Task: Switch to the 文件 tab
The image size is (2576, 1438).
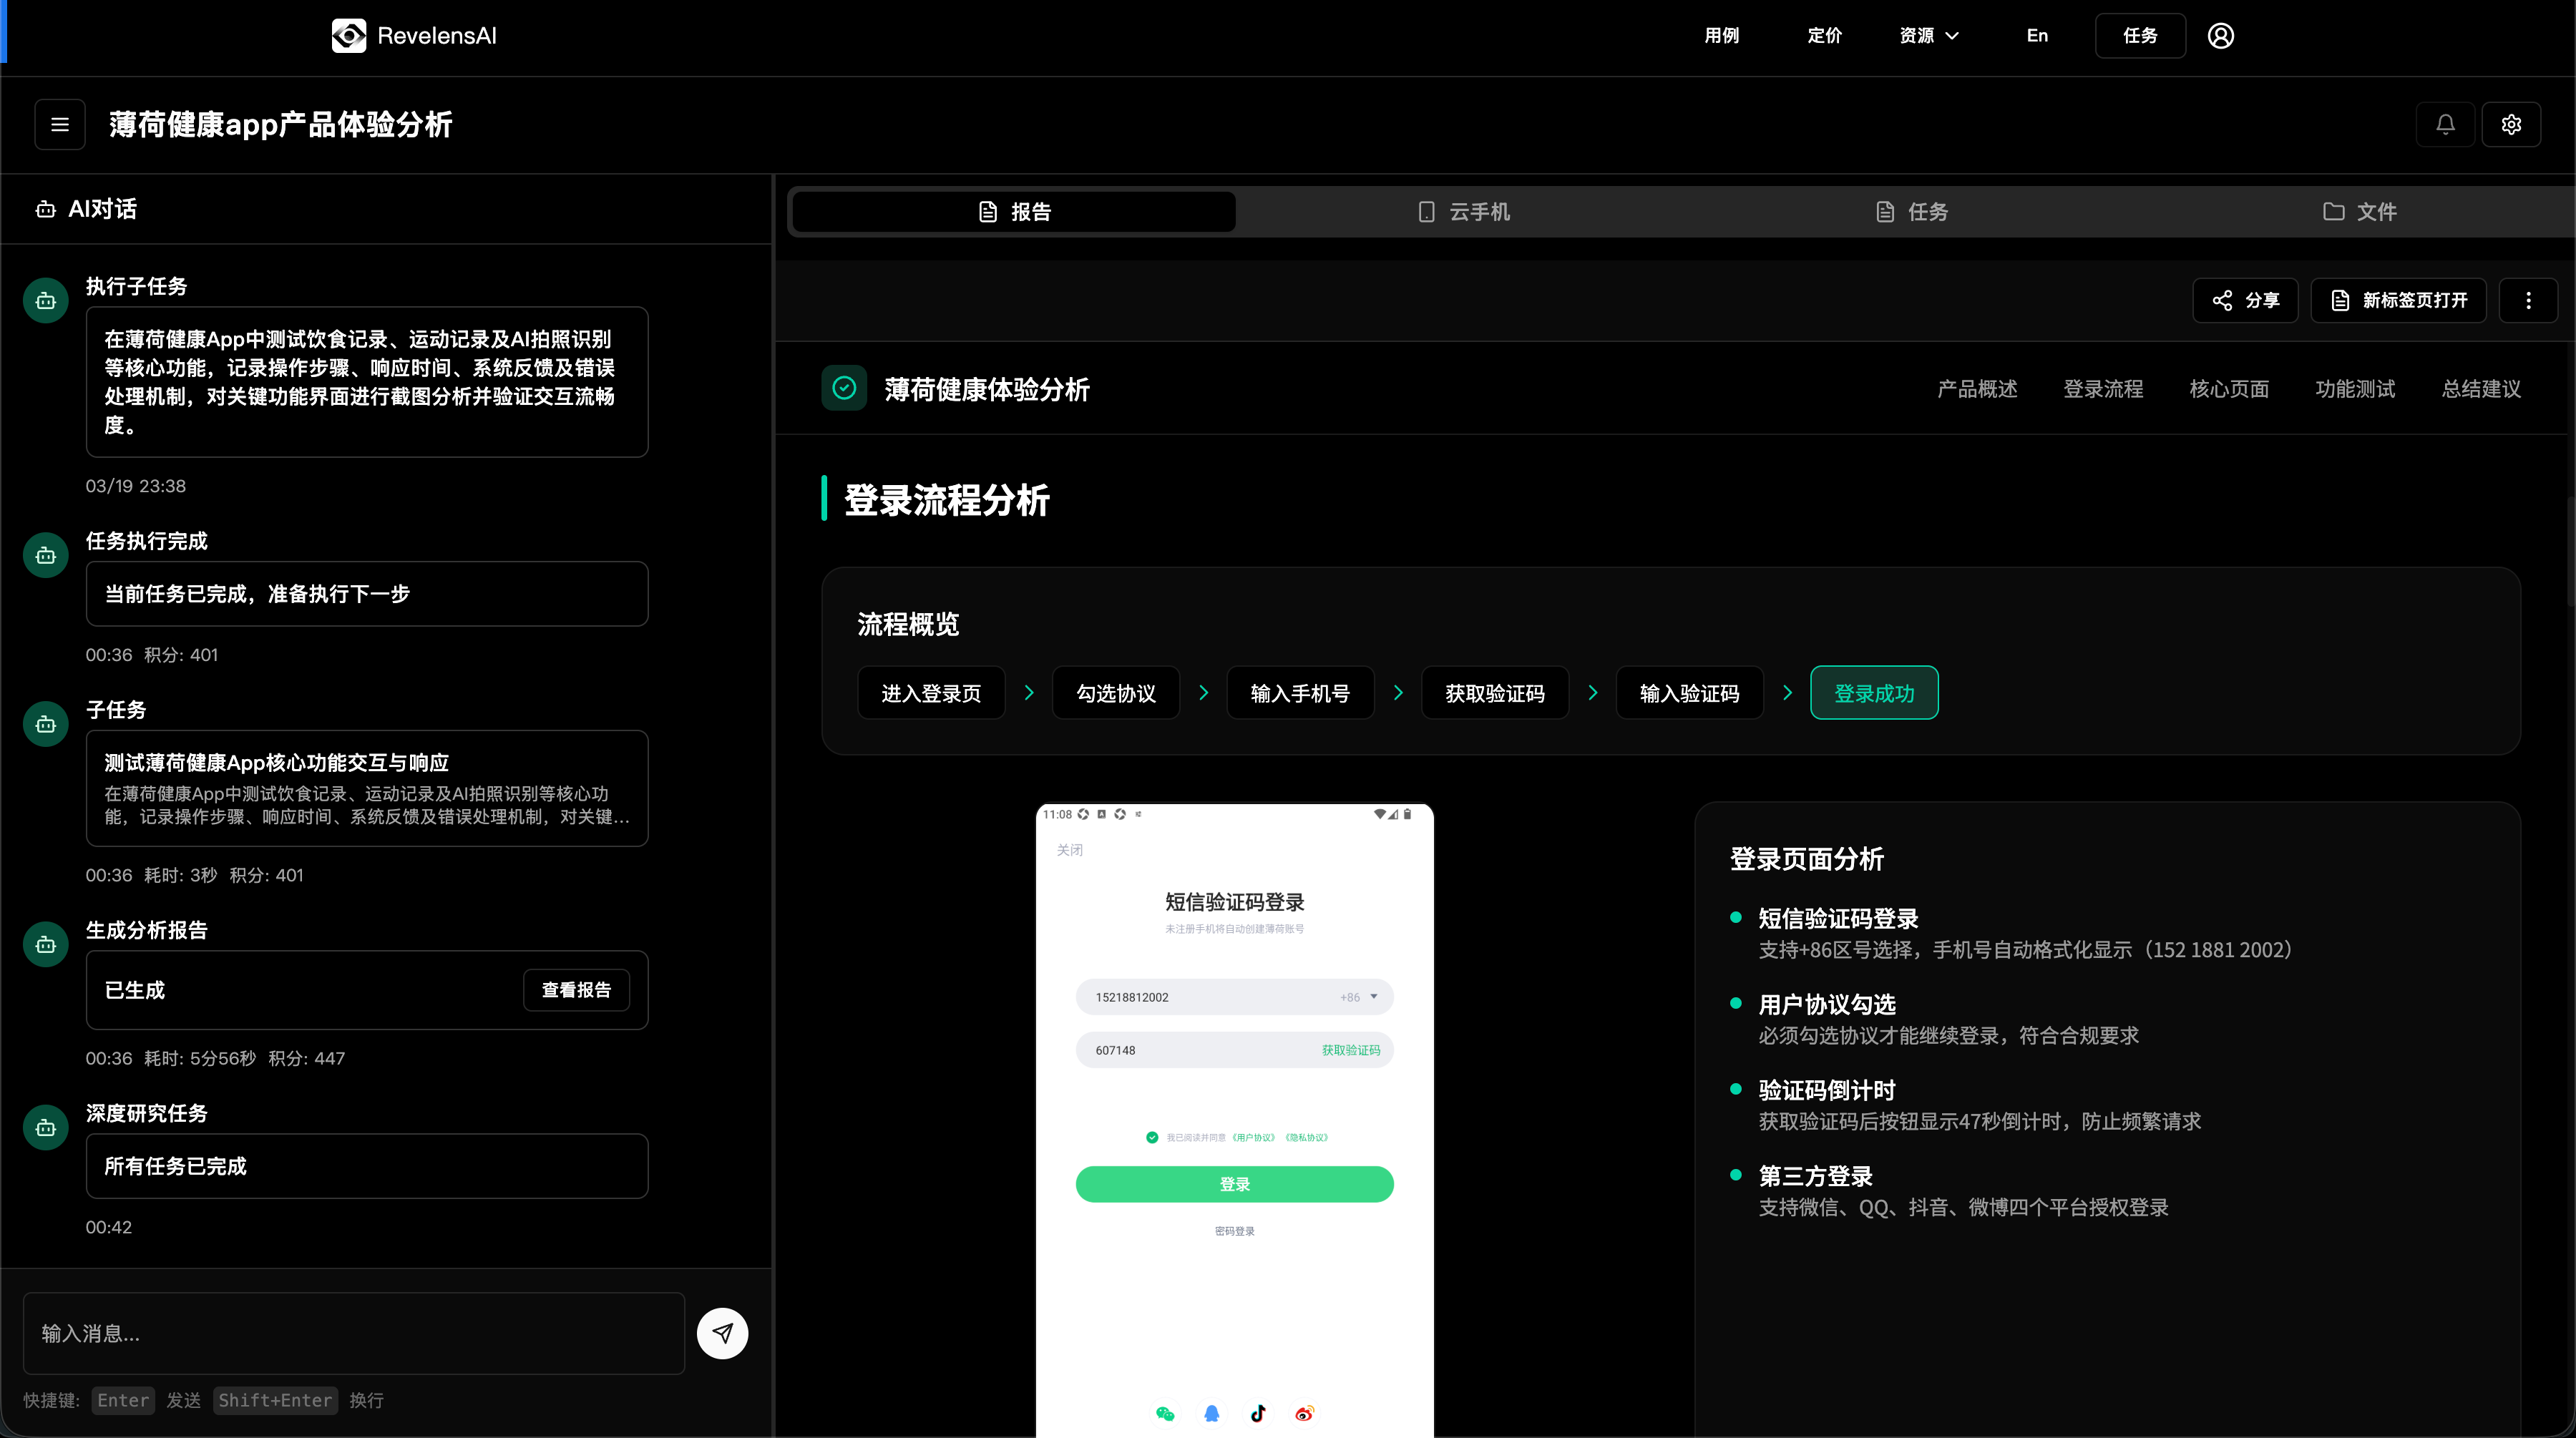Action: tap(2360, 212)
